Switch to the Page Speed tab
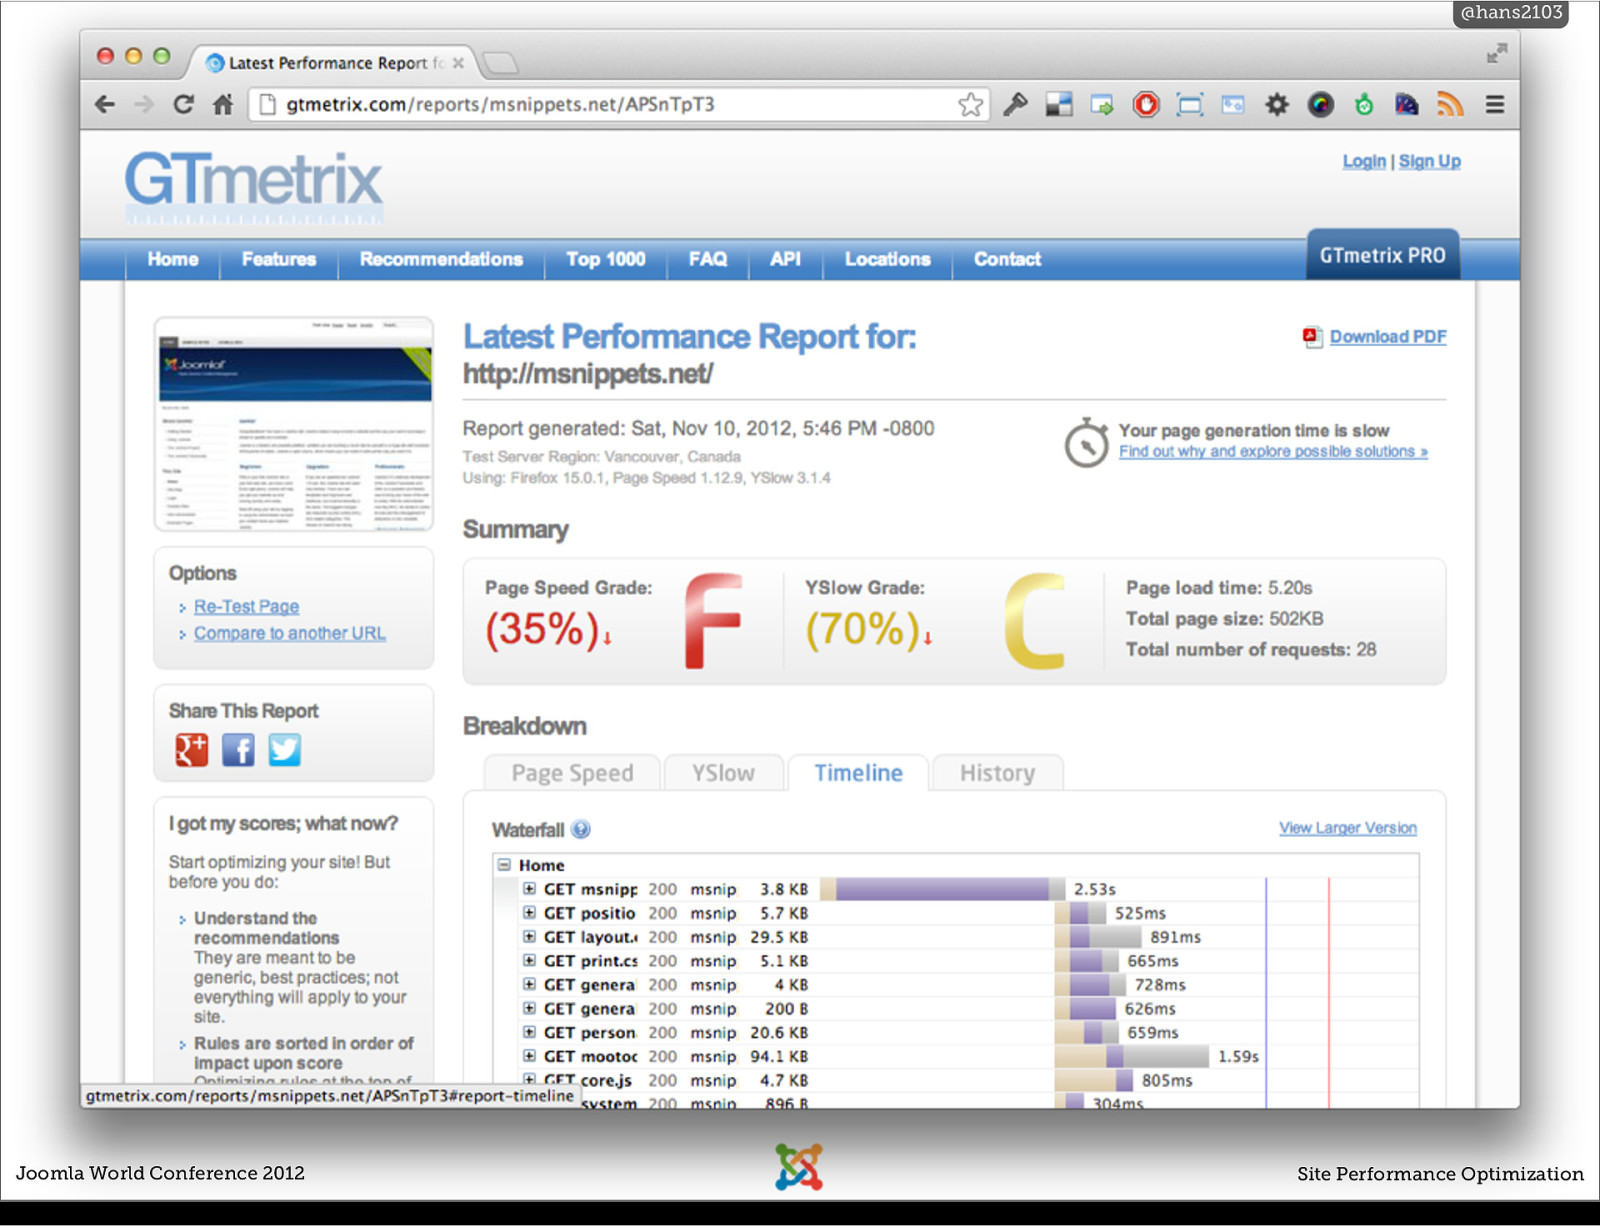The image size is (1600, 1232). pos(572,773)
